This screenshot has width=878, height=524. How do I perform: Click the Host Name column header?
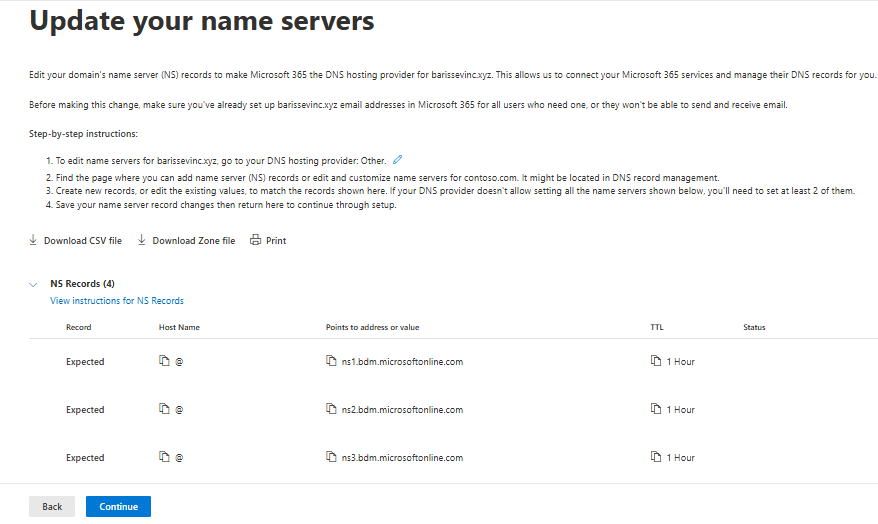tap(179, 327)
